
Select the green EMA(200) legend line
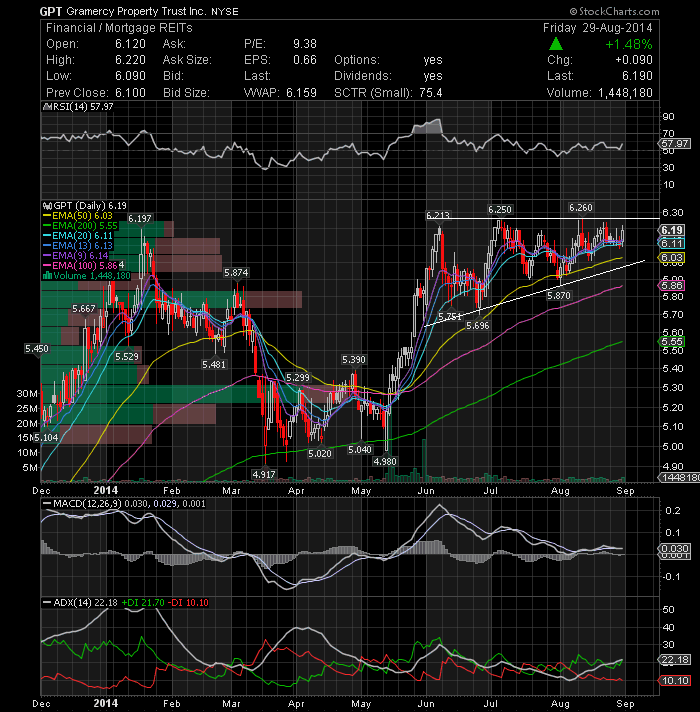coord(47,226)
